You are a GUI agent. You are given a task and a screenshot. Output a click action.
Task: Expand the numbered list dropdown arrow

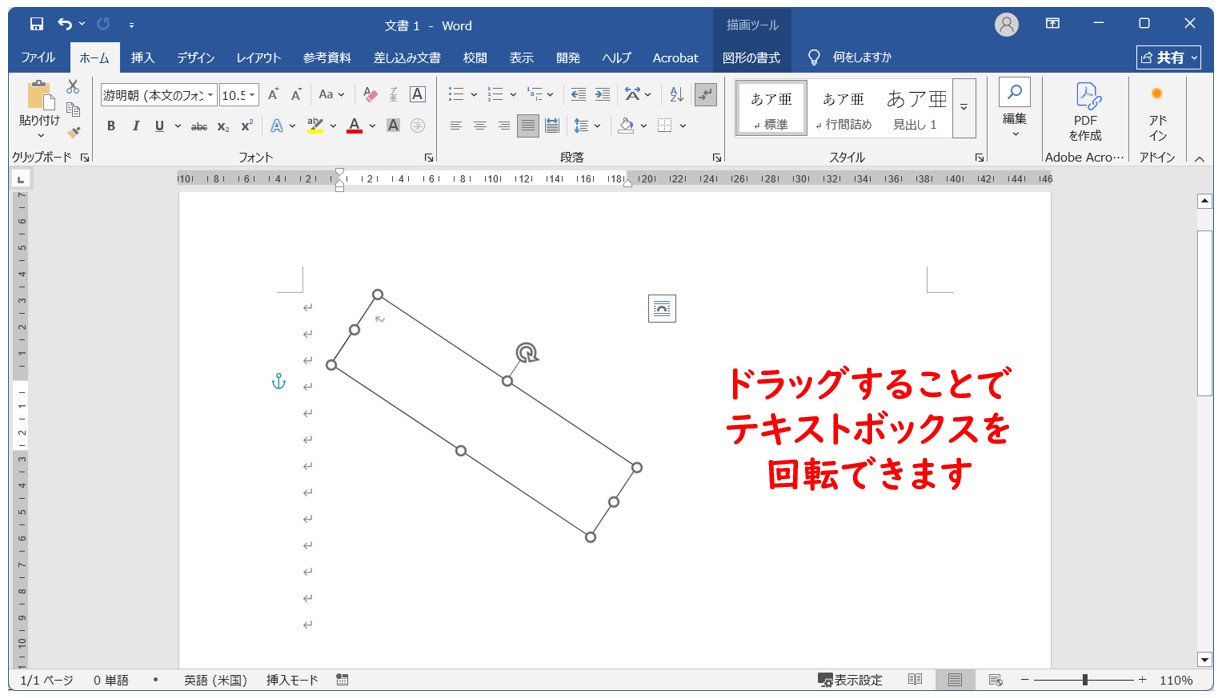tap(513, 95)
